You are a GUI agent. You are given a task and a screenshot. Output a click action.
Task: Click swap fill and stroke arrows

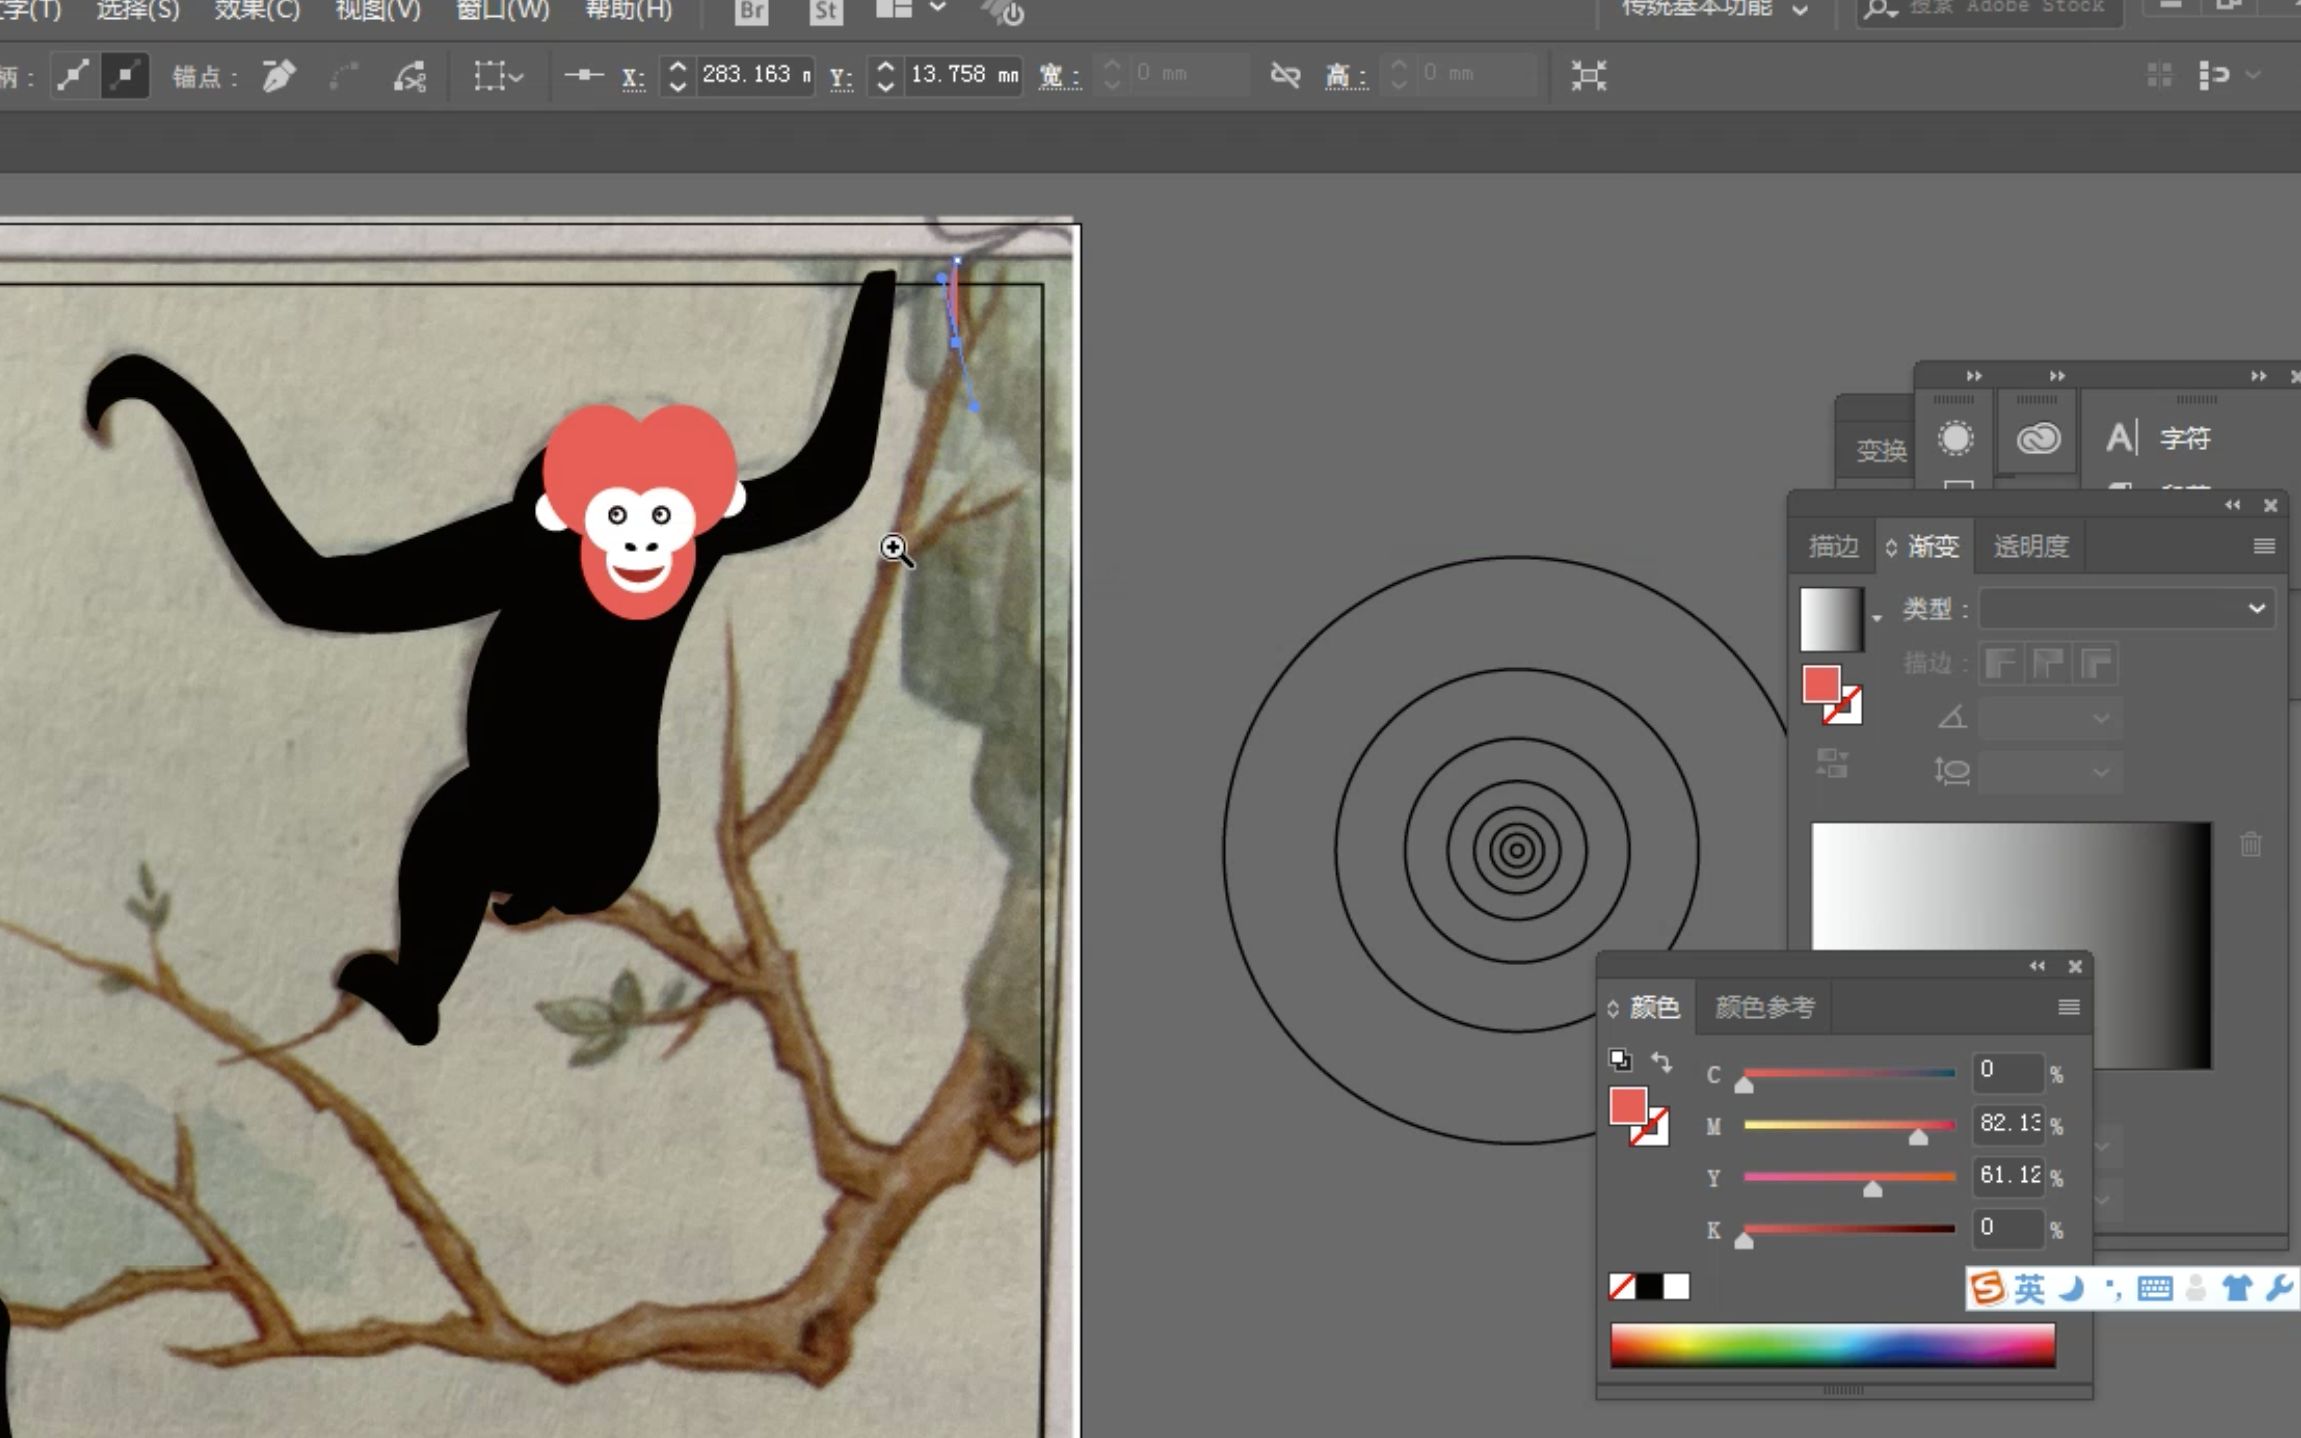pos(1661,1061)
